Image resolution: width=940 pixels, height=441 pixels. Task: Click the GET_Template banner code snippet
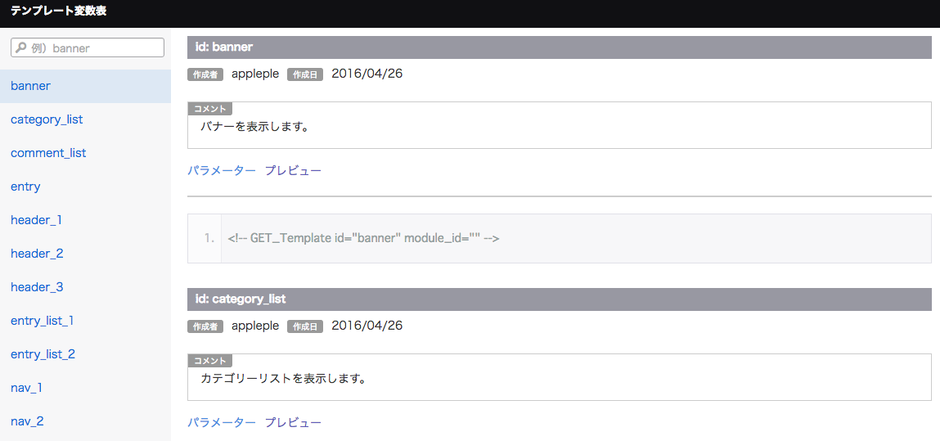(x=363, y=238)
